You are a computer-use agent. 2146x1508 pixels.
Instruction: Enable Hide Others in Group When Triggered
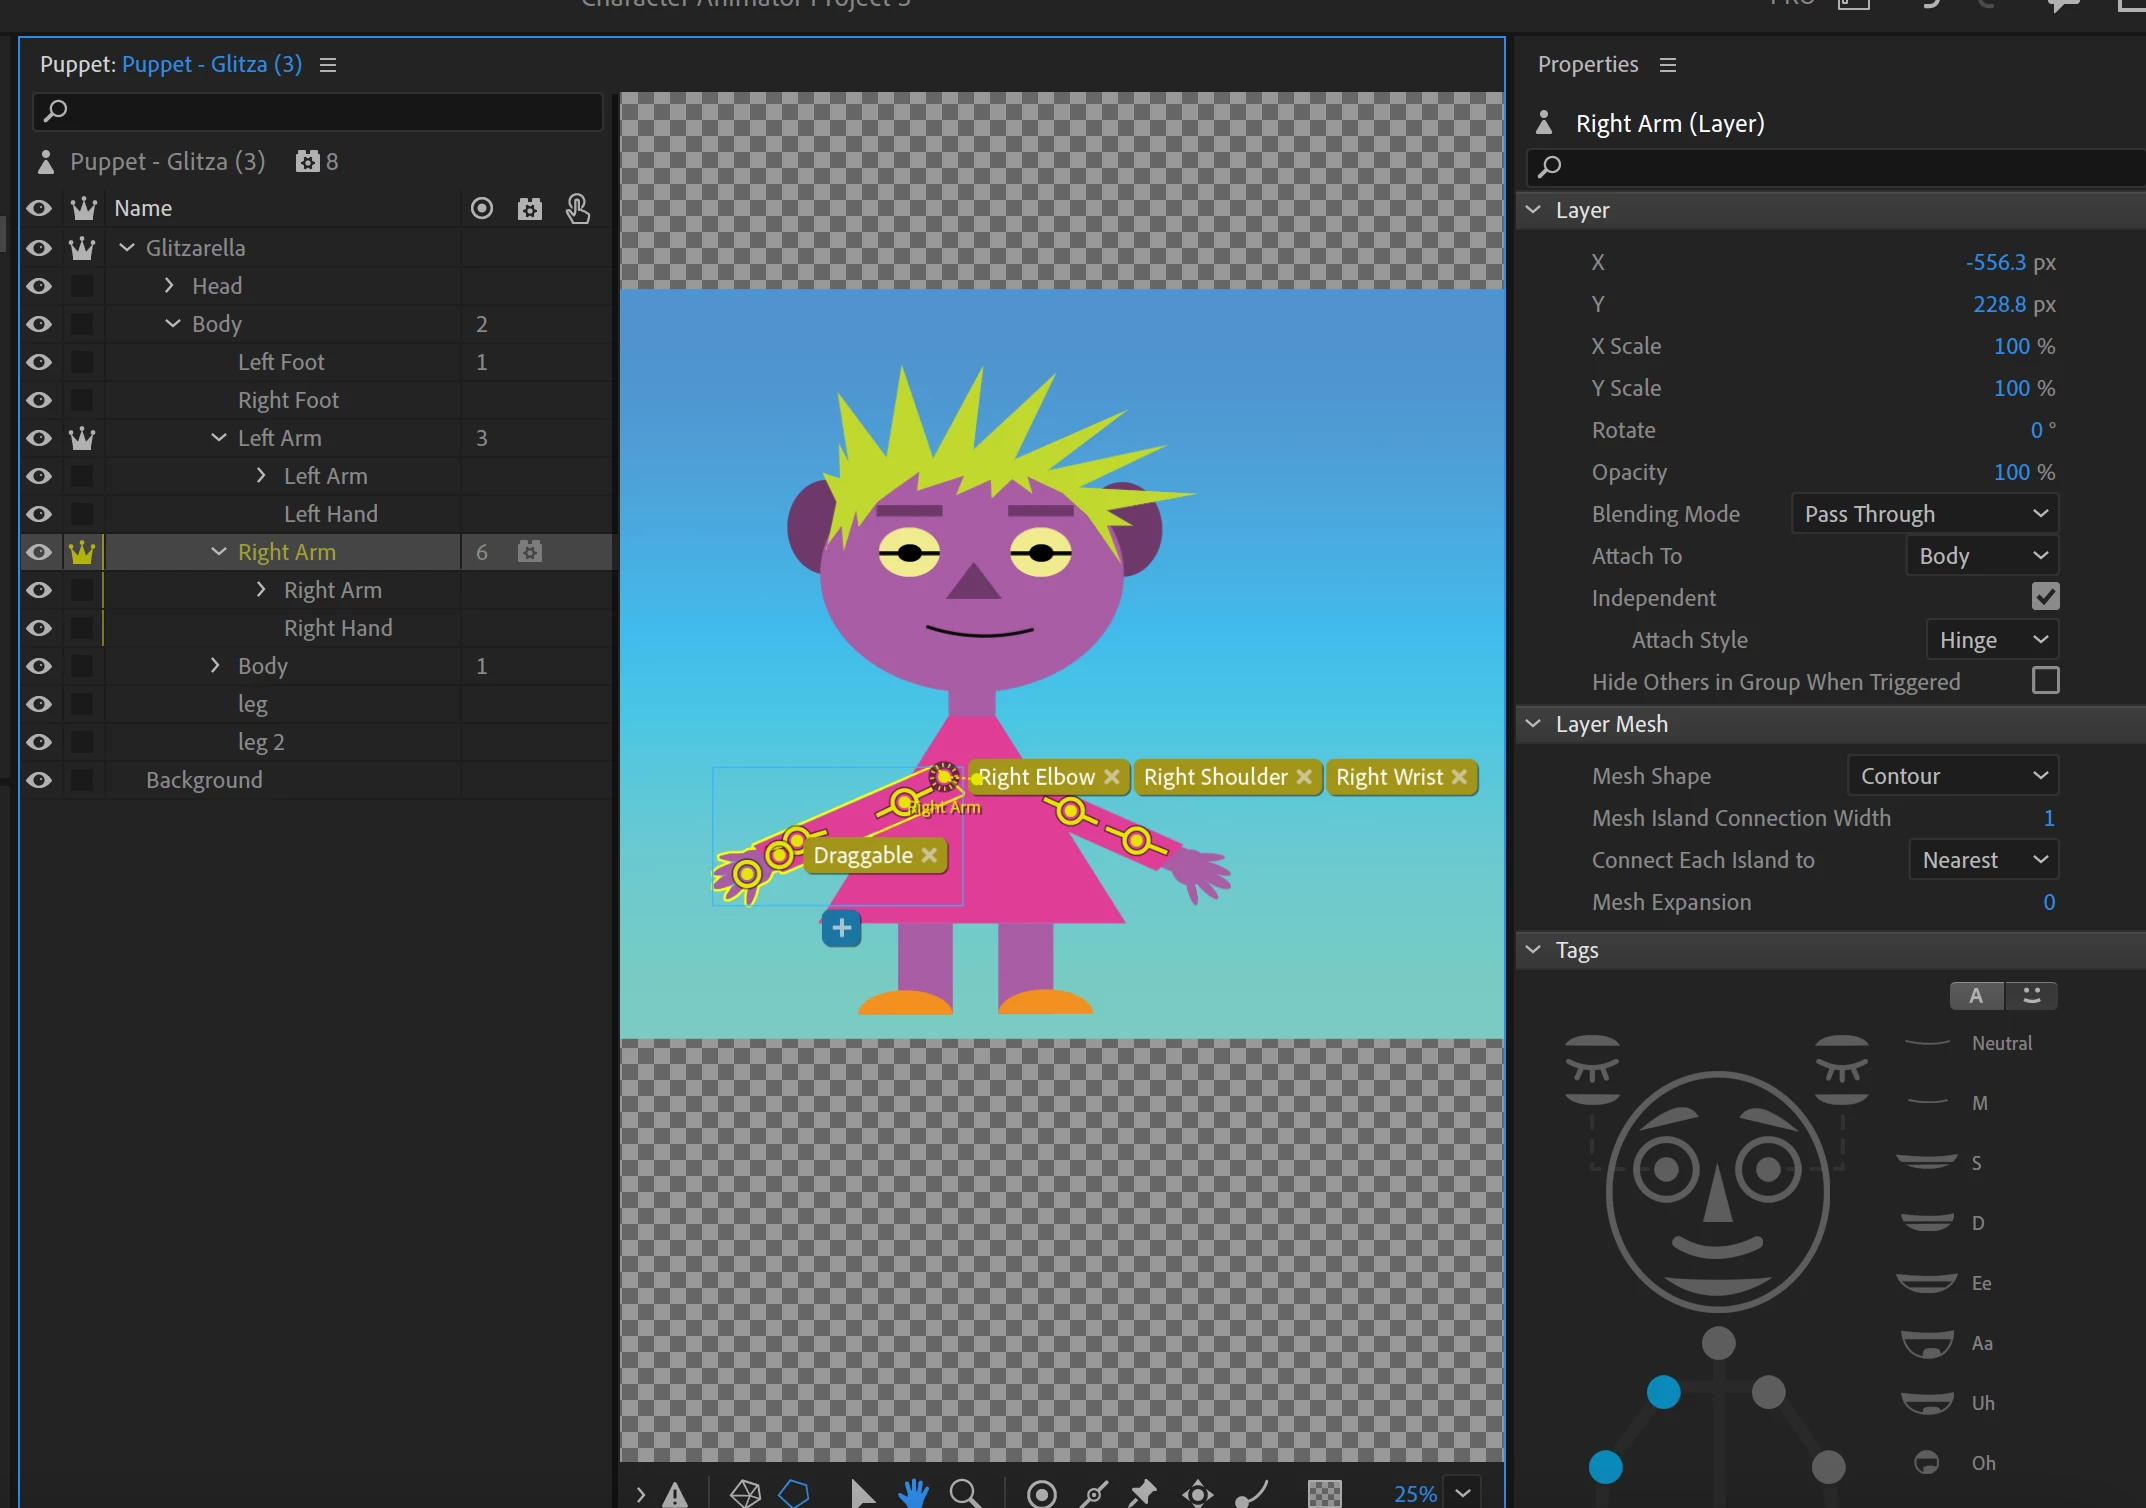(x=2045, y=681)
